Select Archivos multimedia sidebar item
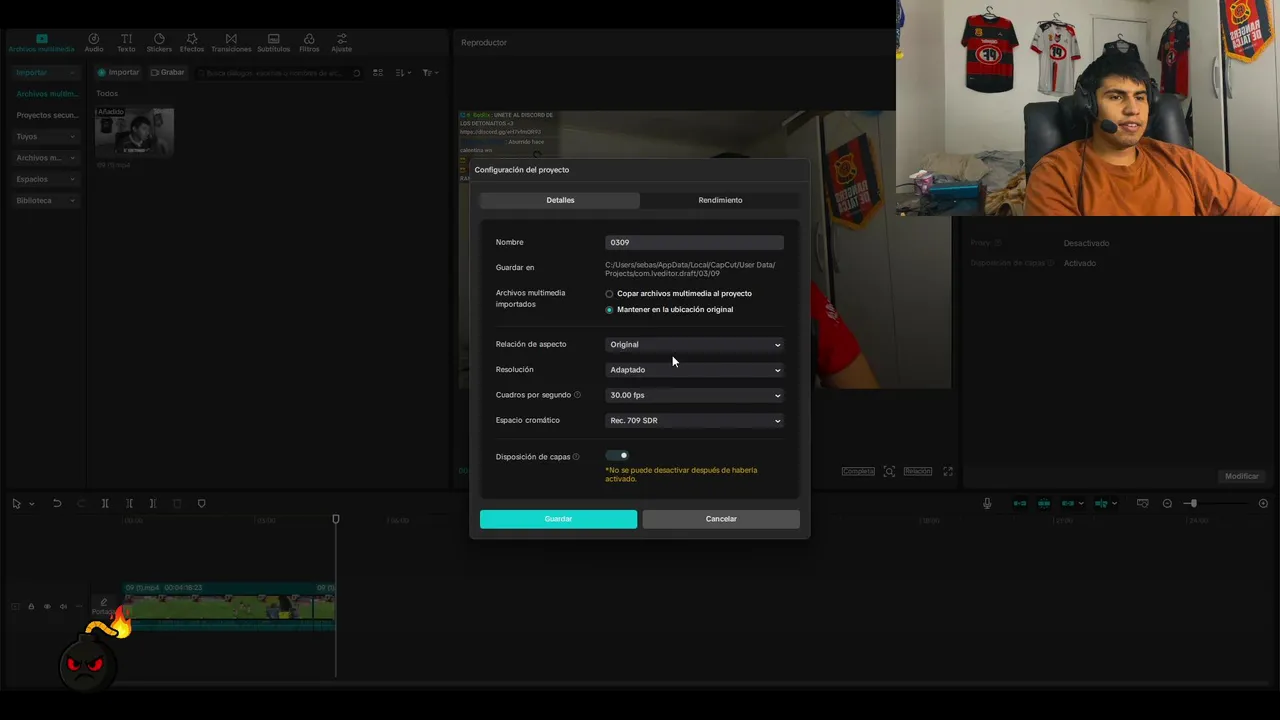The width and height of the screenshot is (1280, 720). point(45,94)
